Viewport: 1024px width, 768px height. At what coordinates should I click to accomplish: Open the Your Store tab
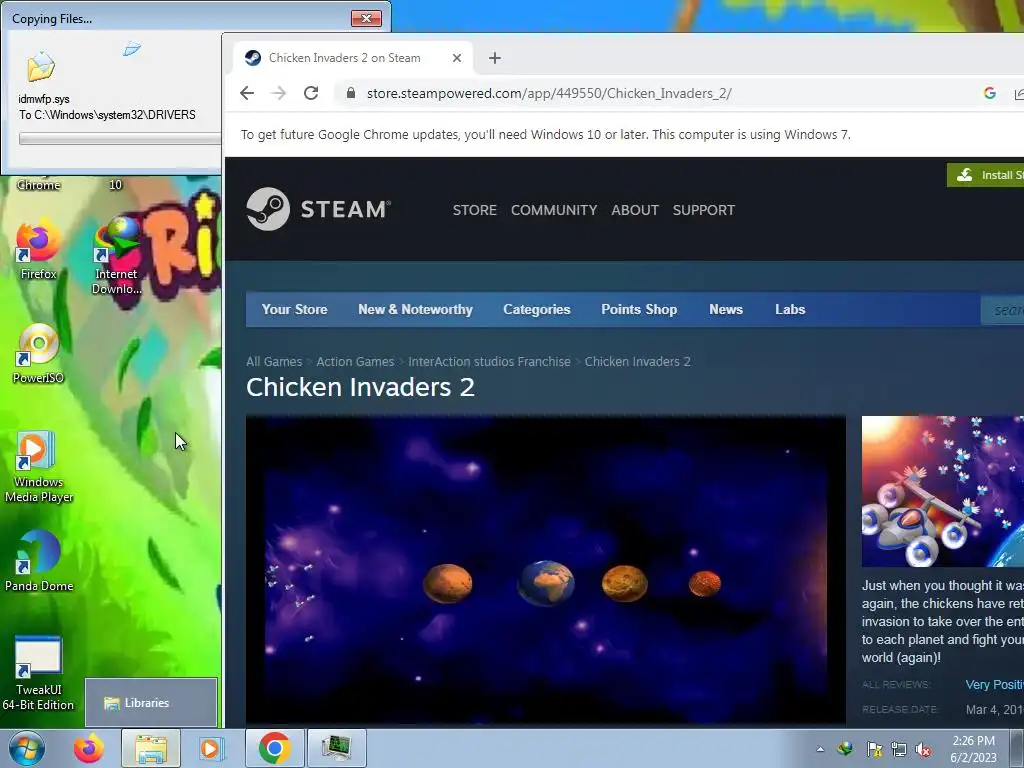tap(295, 310)
